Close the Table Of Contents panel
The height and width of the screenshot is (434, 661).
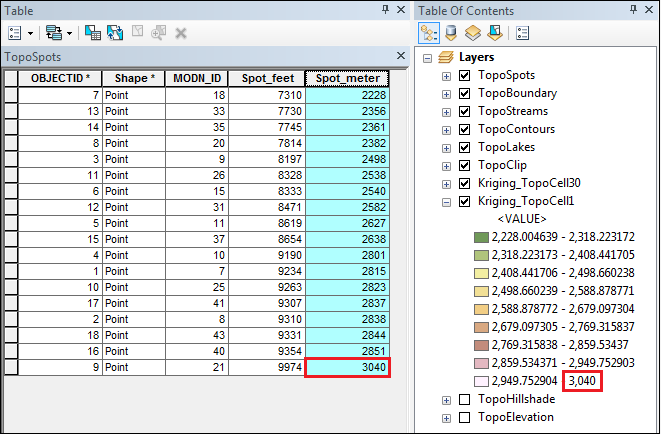[649, 10]
